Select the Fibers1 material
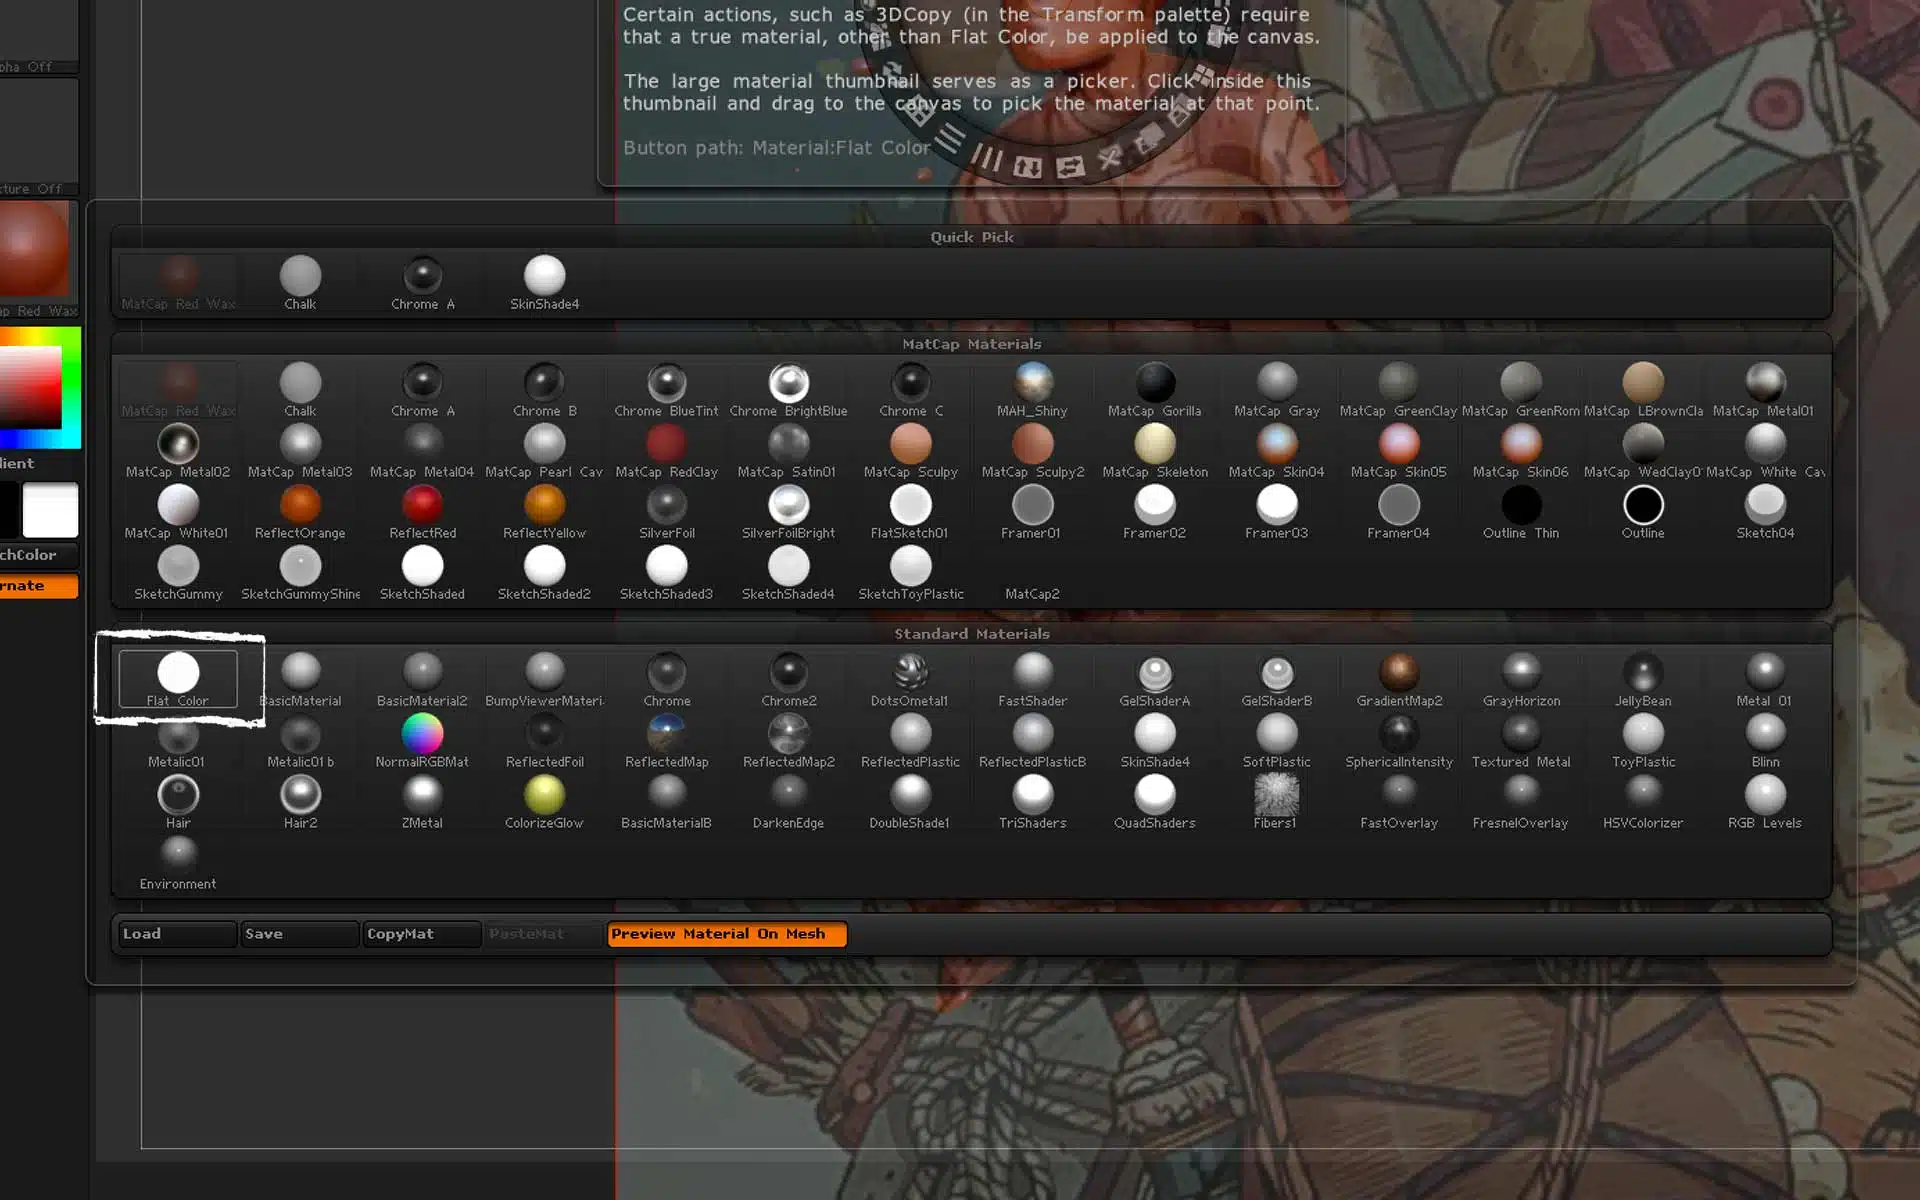 tap(1276, 796)
